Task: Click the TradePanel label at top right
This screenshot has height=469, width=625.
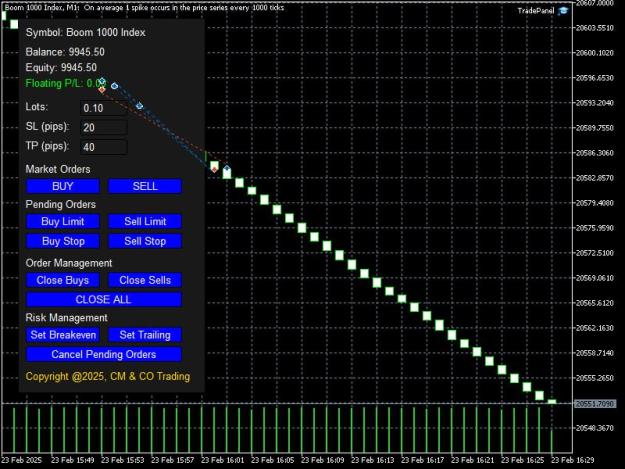Action: pos(536,11)
